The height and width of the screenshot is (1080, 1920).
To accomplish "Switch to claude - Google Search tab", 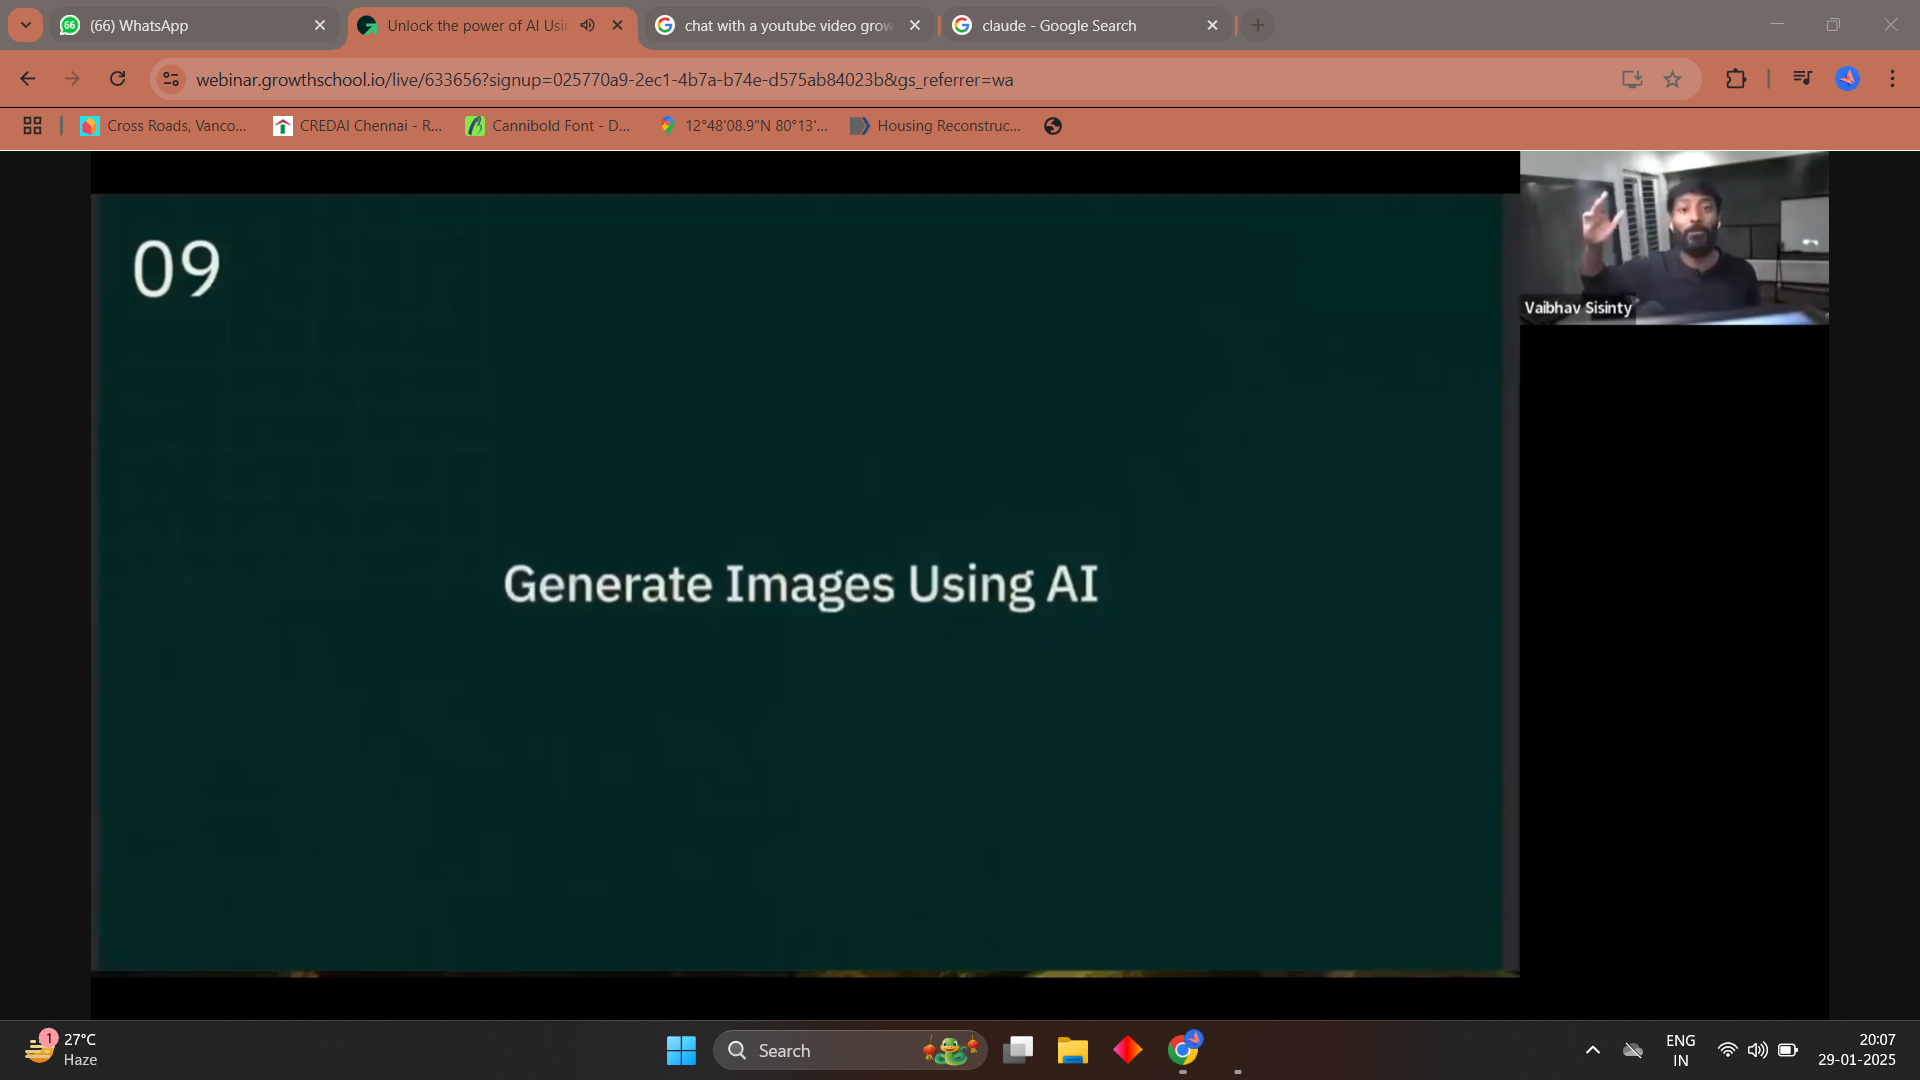I will click(1075, 25).
